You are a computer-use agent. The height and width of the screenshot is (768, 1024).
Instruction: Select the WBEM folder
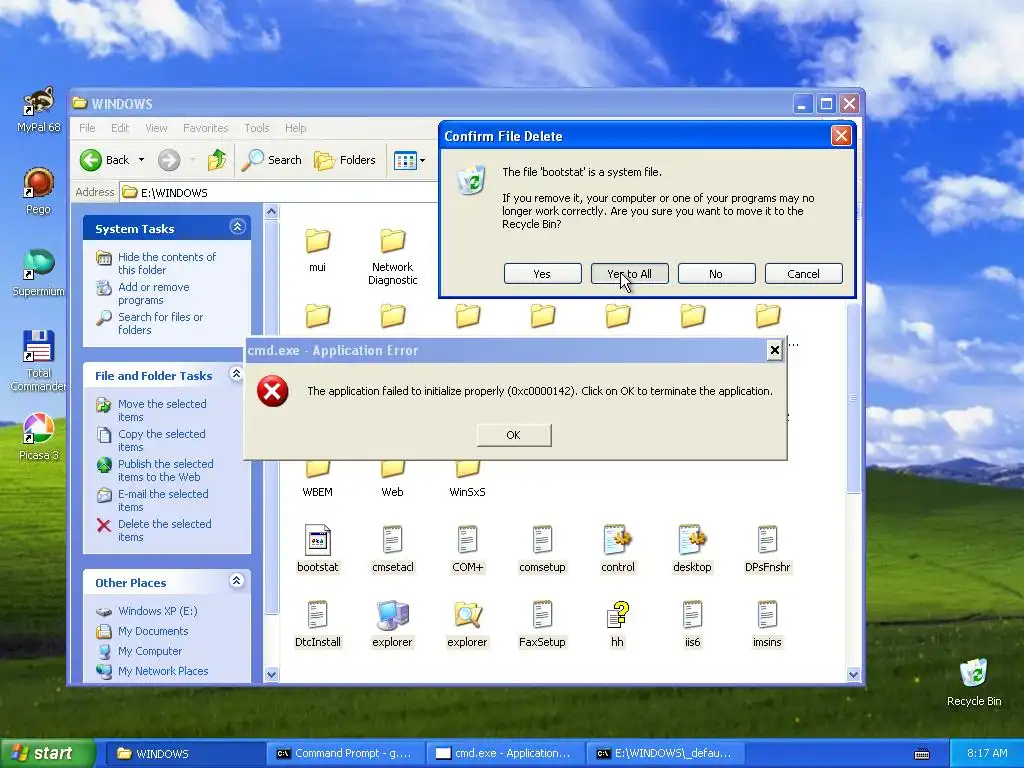[x=317, y=480]
